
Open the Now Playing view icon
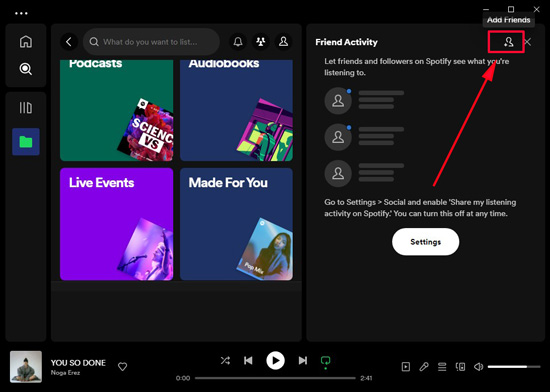tap(406, 367)
